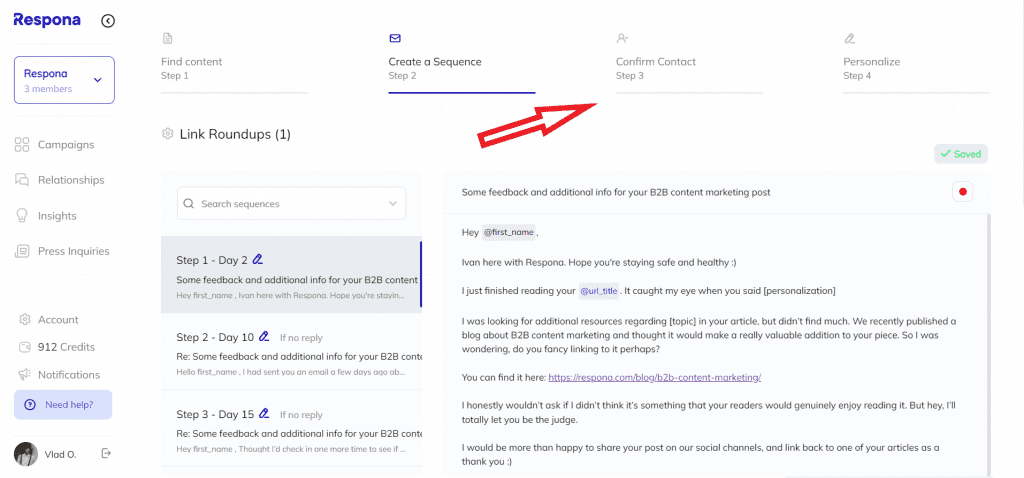
Task: Click the @first_name variable tag
Action: coord(509,232)
